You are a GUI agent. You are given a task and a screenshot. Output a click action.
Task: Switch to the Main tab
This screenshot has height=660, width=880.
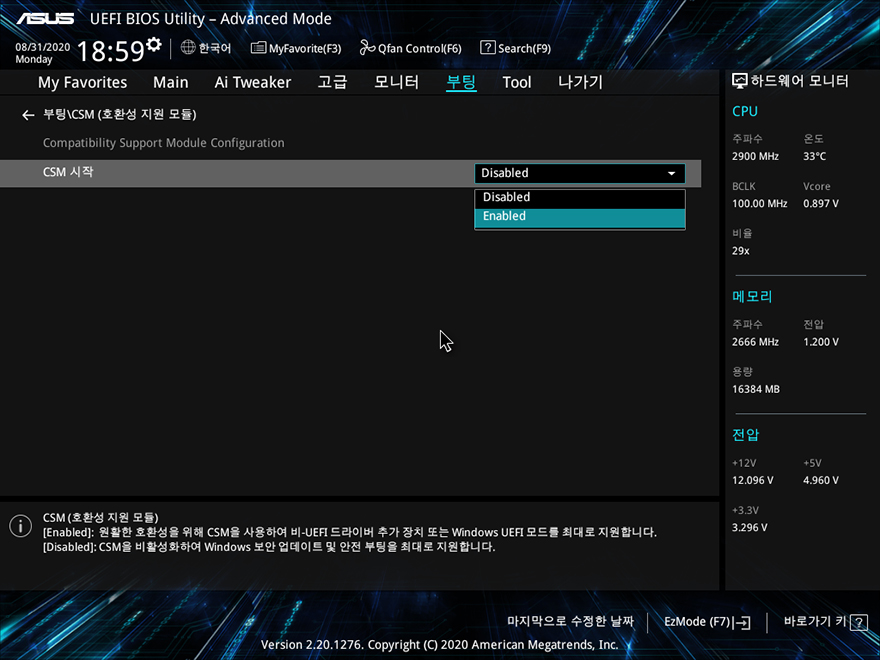pyautogui.click(x=171, y=82)
